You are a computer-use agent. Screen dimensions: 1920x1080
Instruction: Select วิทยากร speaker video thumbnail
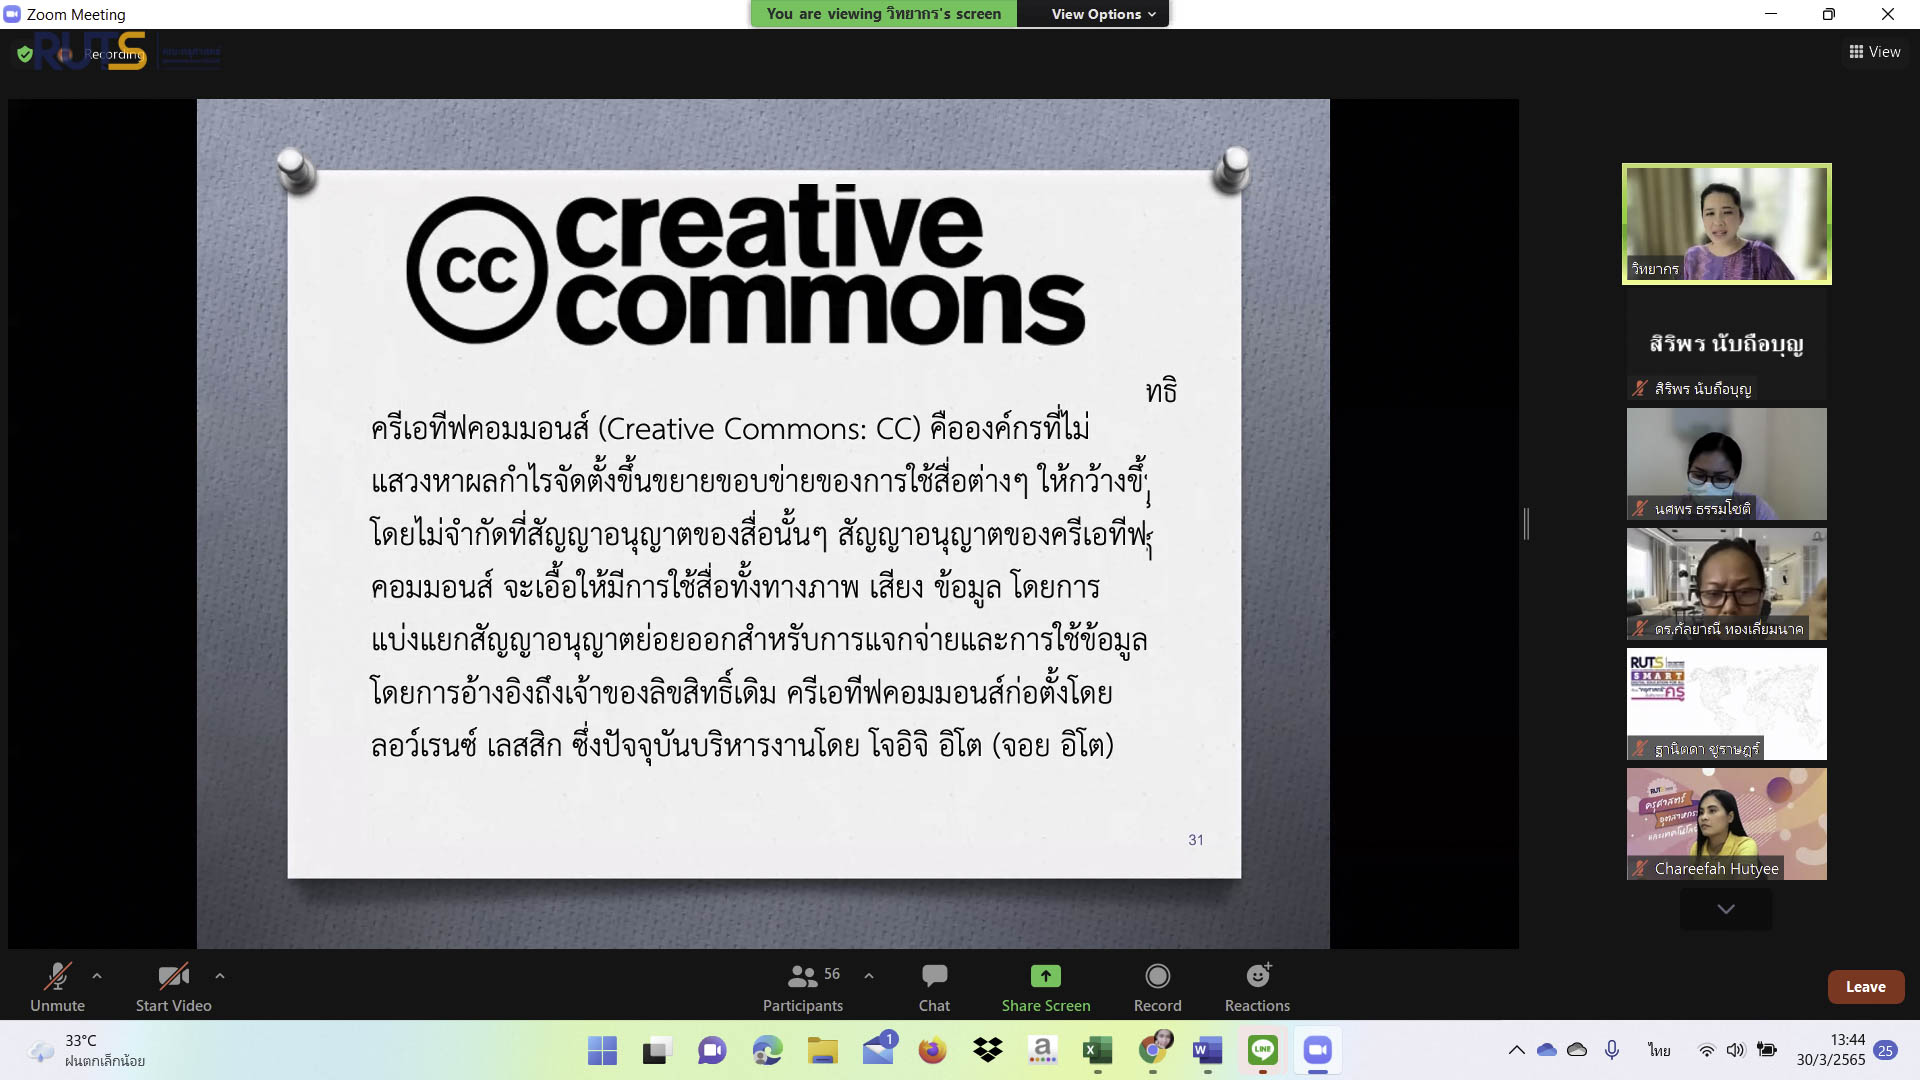(x=1726, y=224)
